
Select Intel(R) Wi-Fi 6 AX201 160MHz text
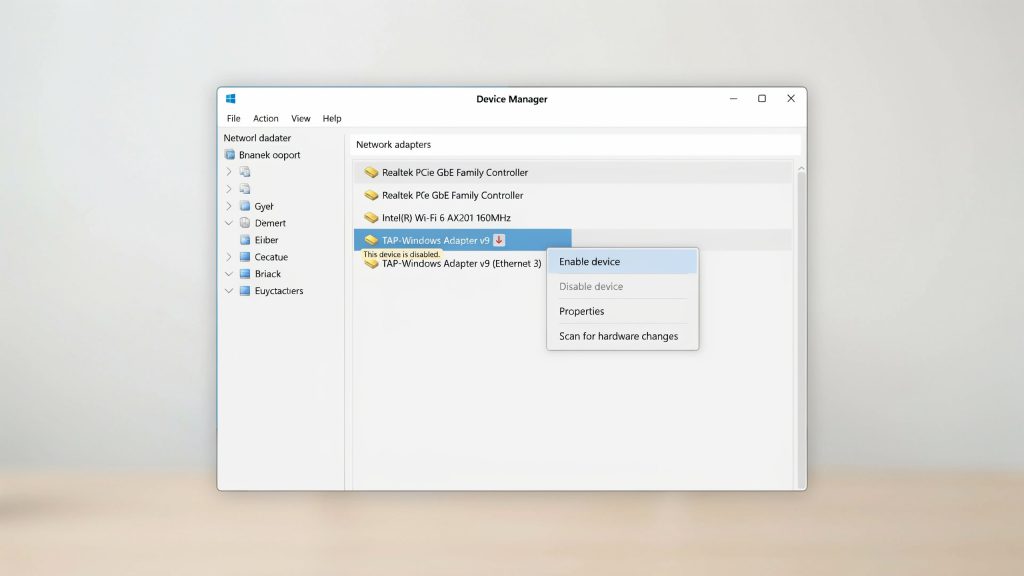446,217
